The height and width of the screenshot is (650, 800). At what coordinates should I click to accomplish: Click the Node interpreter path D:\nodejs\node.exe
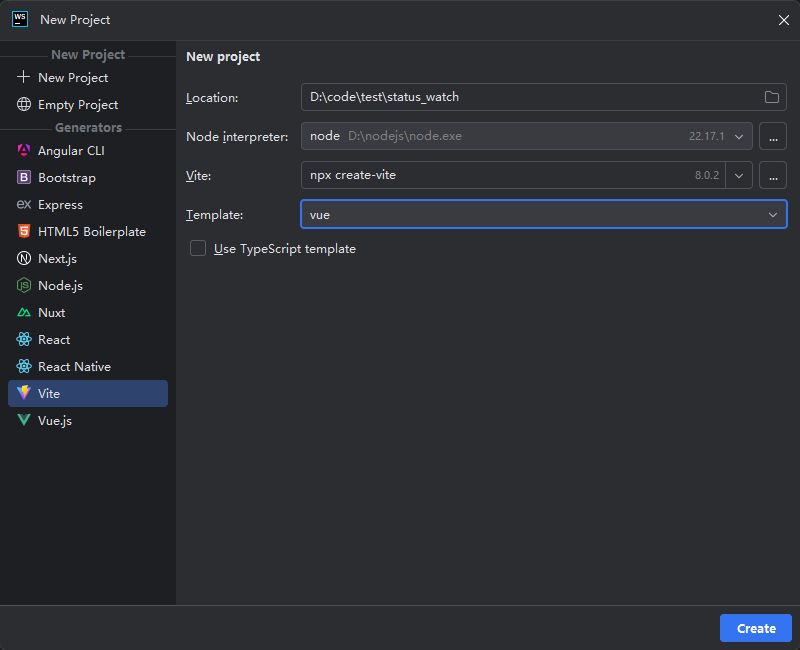pos(405,136)
